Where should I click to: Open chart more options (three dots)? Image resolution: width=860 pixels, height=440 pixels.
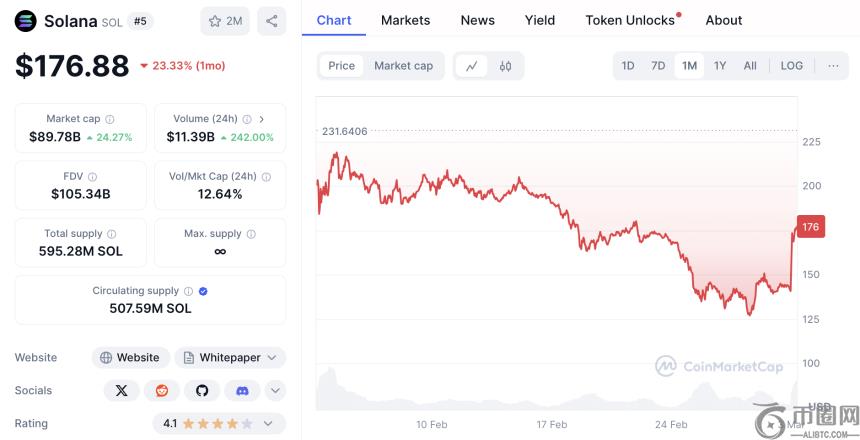click(833, 66)
